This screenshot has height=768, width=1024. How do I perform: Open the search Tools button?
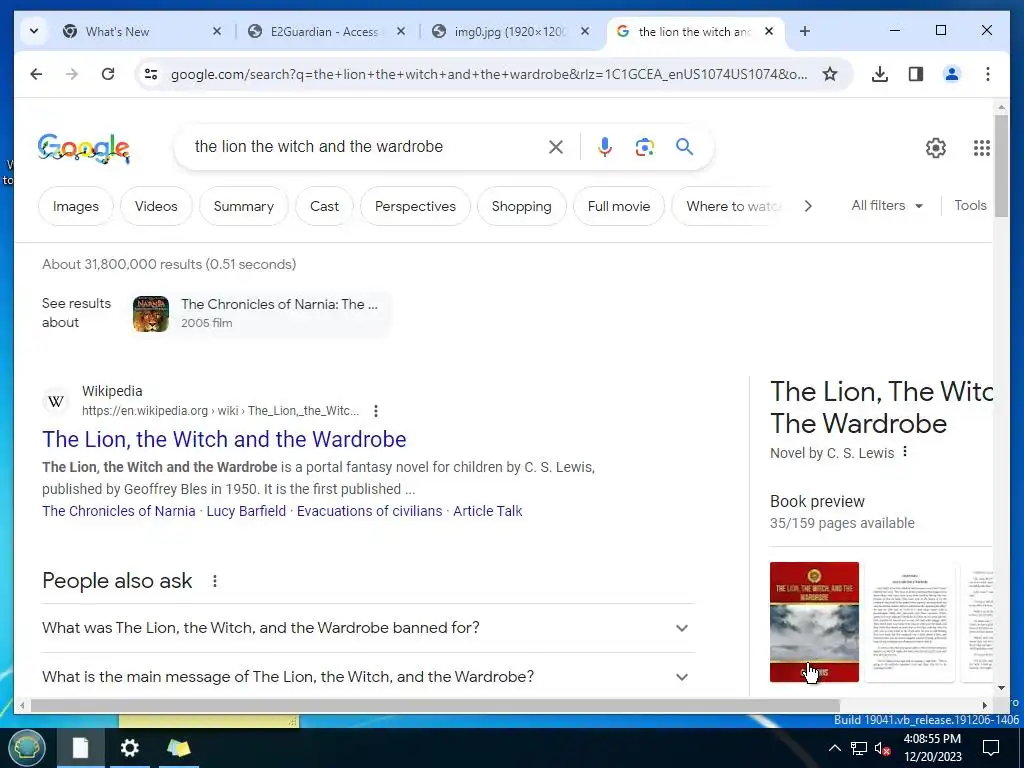970,206
